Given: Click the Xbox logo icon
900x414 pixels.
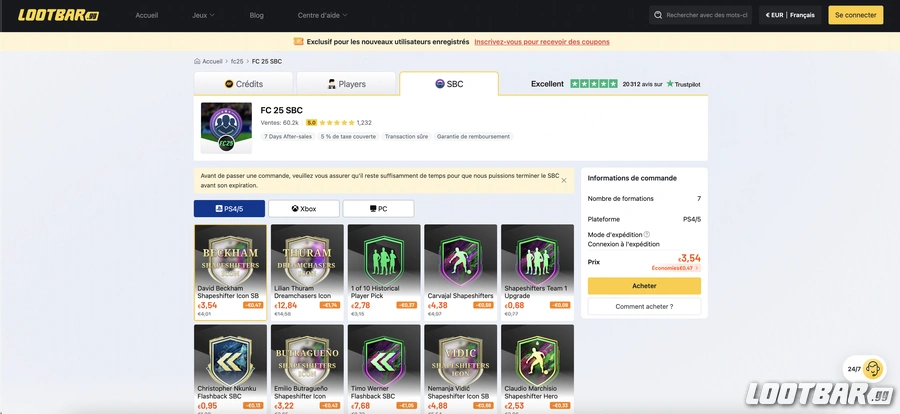Looking at the screenshot, I should pos(295,209).
